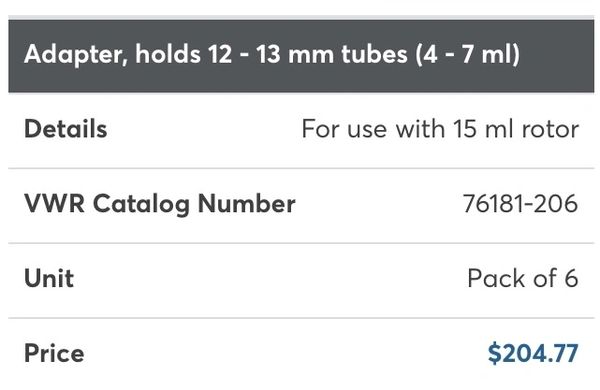Click the word 'Pack' in Unit value
600x390 pixels.
coord(497,278)
